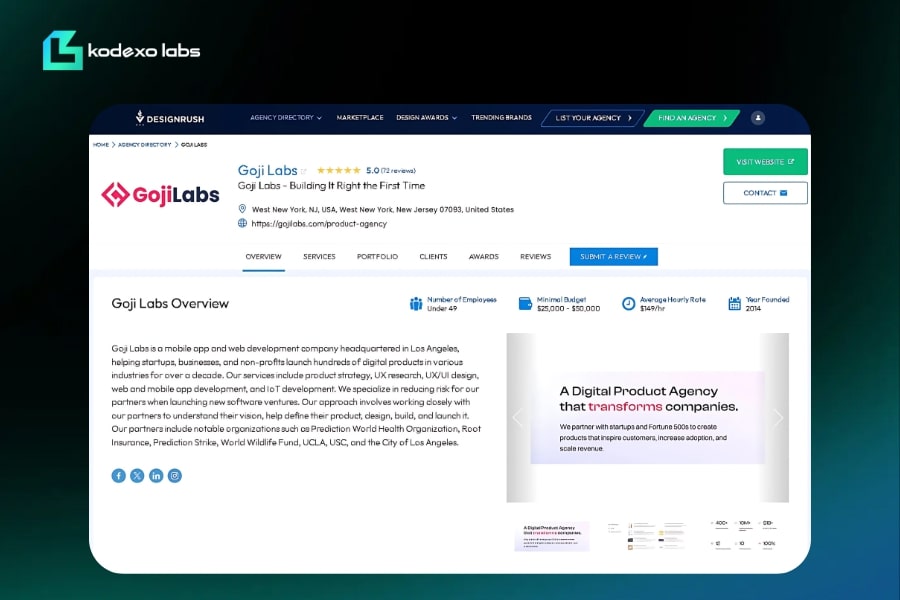Click the "$149/hr" hourly rate value
The width and height of the screenshot is (900, 600).
coord(652,308)
